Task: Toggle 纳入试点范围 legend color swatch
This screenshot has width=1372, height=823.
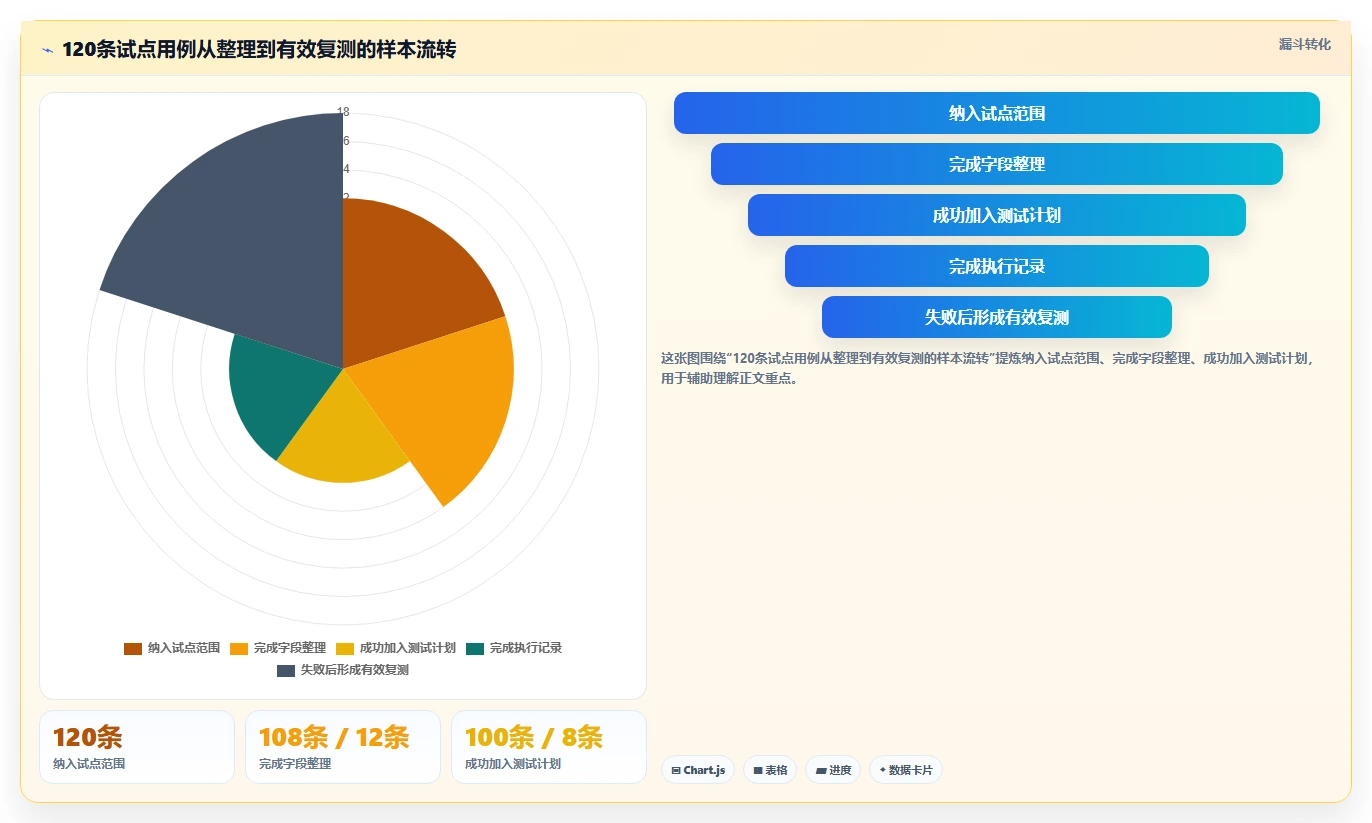Action: (133, 648)
